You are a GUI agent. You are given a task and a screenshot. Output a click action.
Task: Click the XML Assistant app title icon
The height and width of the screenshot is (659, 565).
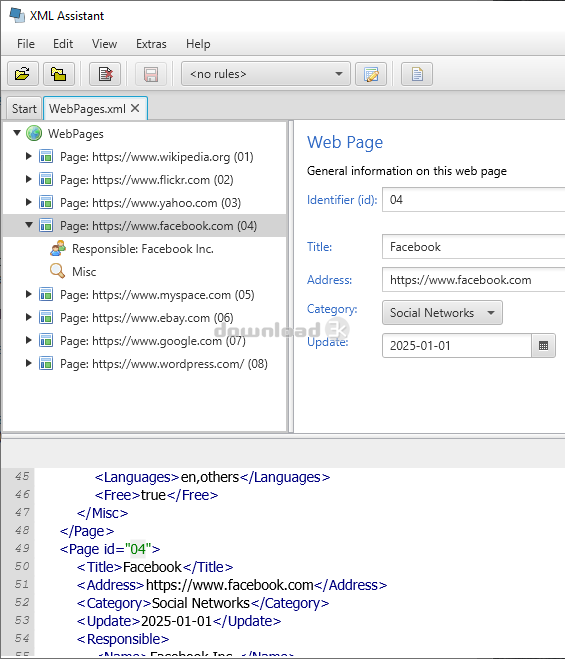click(17, 15)
